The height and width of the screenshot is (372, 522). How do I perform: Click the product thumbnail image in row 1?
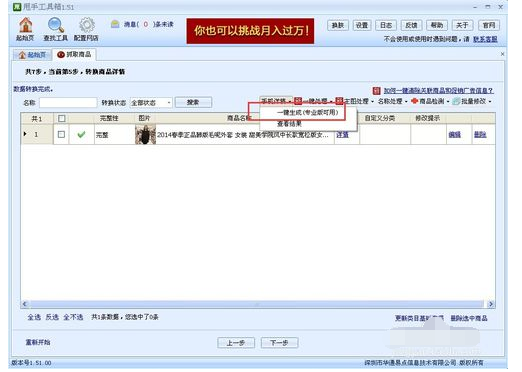[x=145, y=134]
